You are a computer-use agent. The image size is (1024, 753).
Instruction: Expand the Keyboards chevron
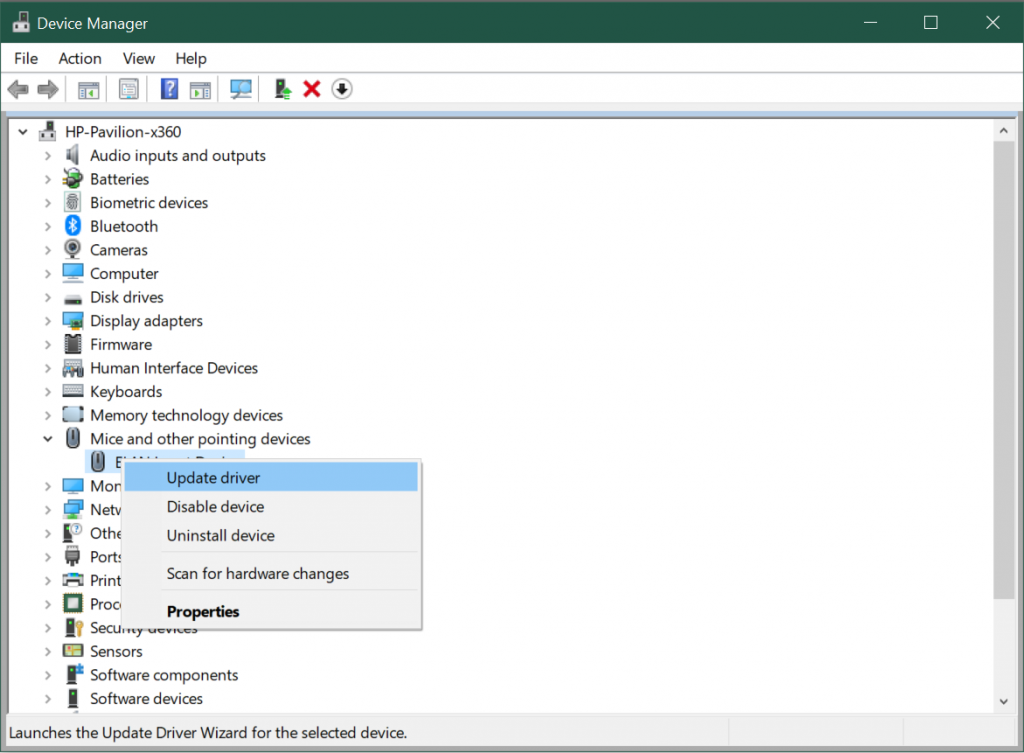pos(48,392)
